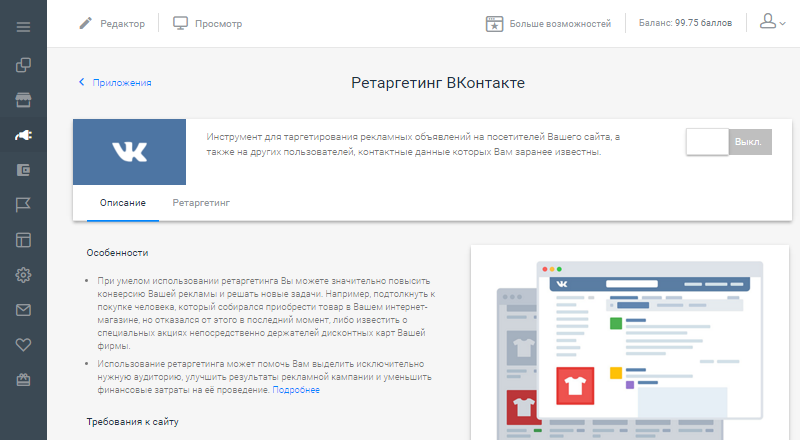Click the Ретаргетинг ВКонтакте title
800x440 pixels.
[438, 83]
